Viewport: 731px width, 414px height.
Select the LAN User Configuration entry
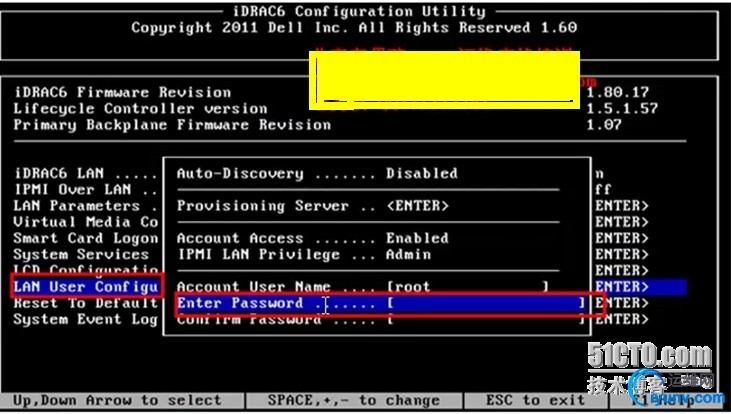(x=86, y=287)
